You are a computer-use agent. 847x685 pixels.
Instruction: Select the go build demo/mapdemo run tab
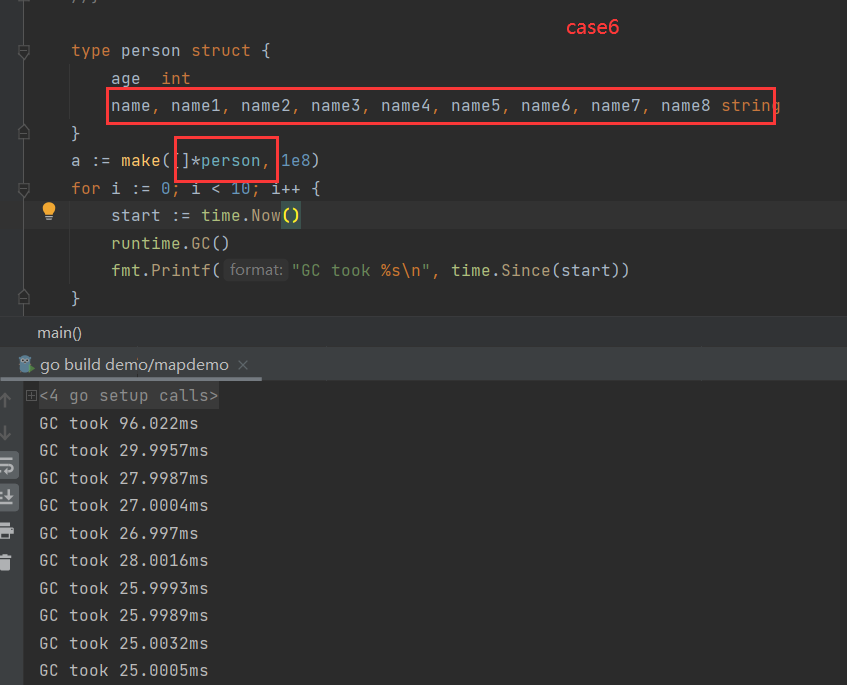[x=134, y=365]
